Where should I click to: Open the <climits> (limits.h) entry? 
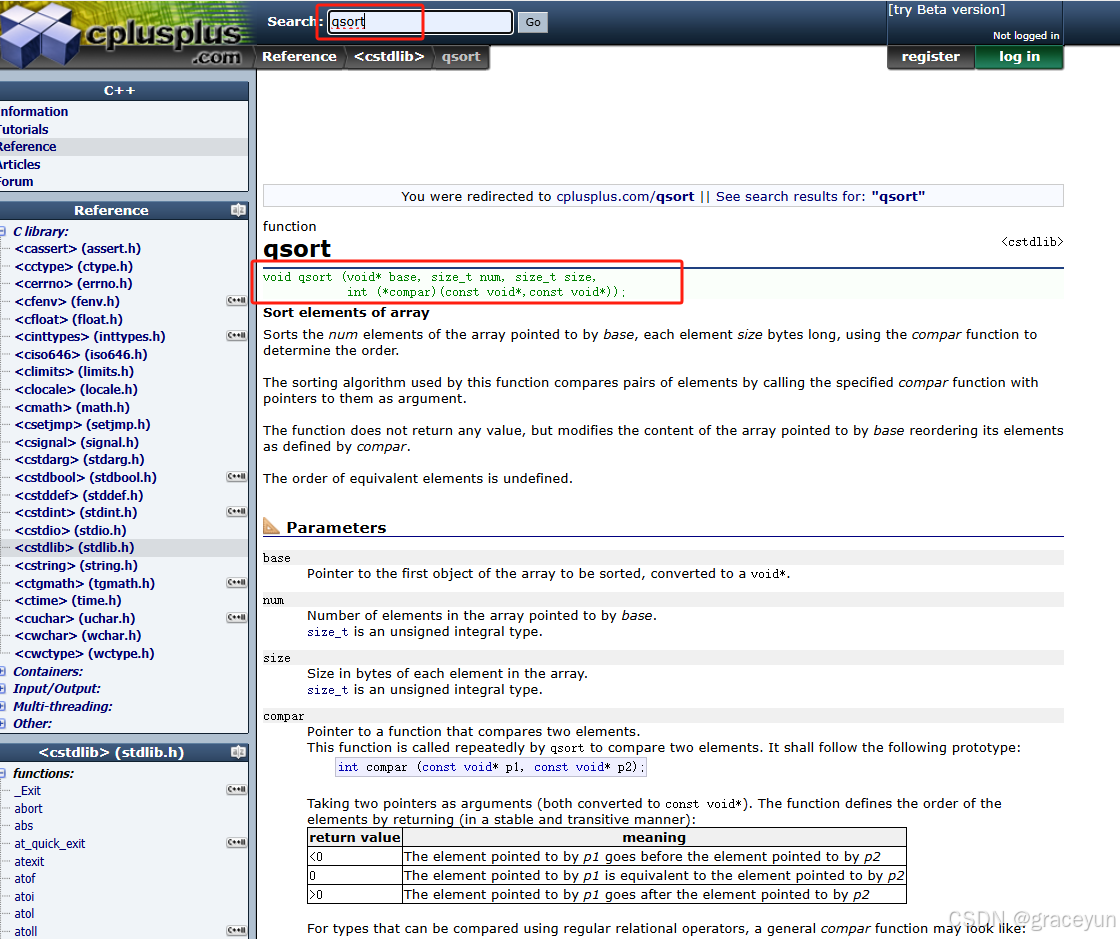[74, 371]
